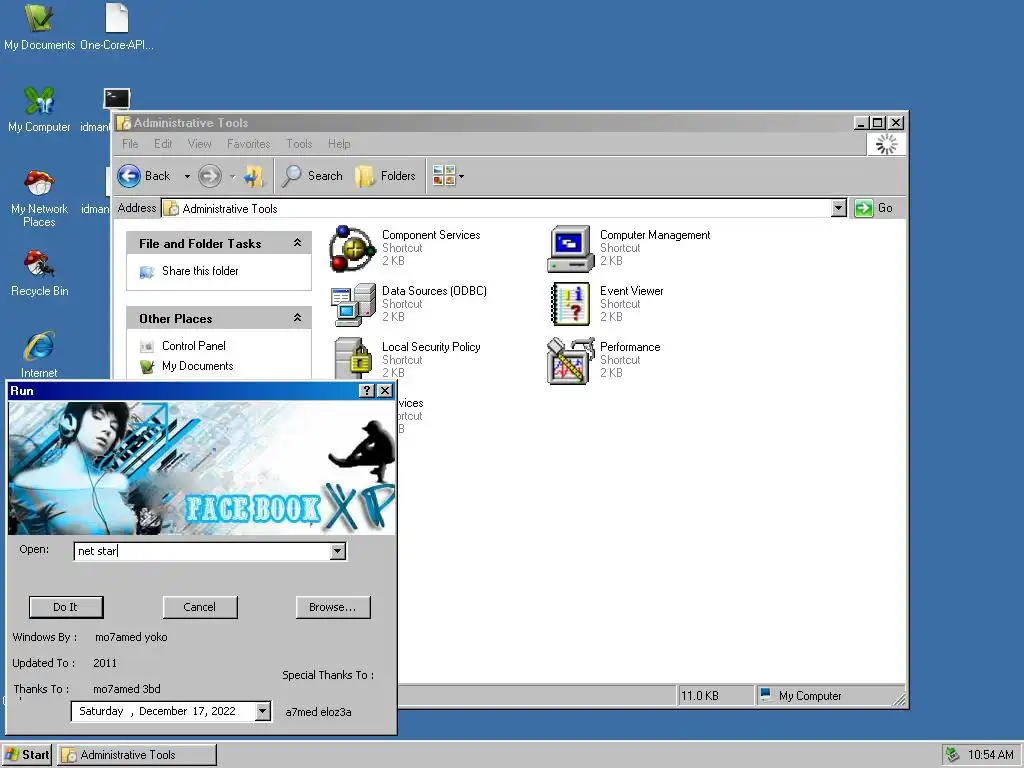Viewport: 1024px width, 768px height.
Task: Open the Component Services shortcut icon
Action: (x=353, y=249)
